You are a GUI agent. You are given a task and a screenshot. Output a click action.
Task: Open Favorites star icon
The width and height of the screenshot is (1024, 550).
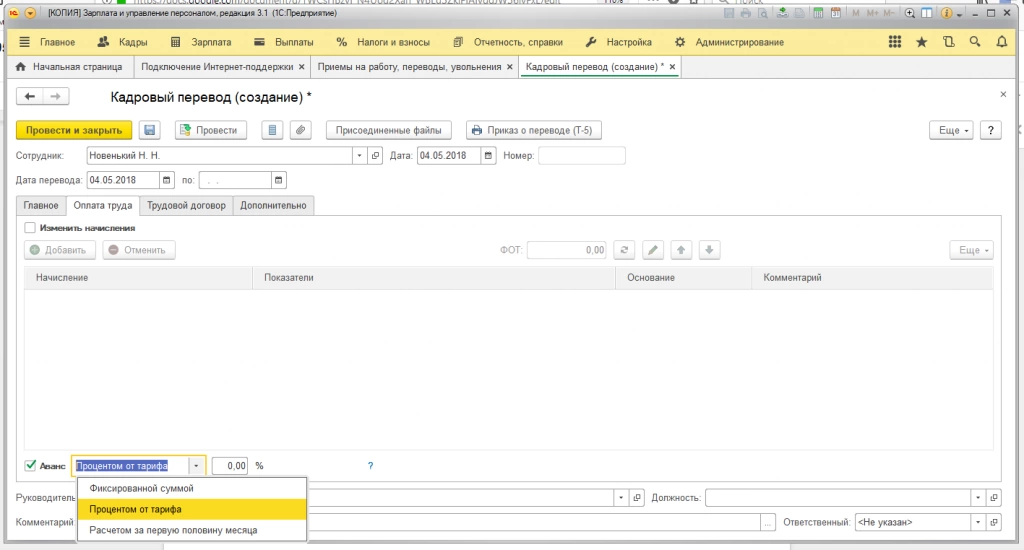click(921, 42)
